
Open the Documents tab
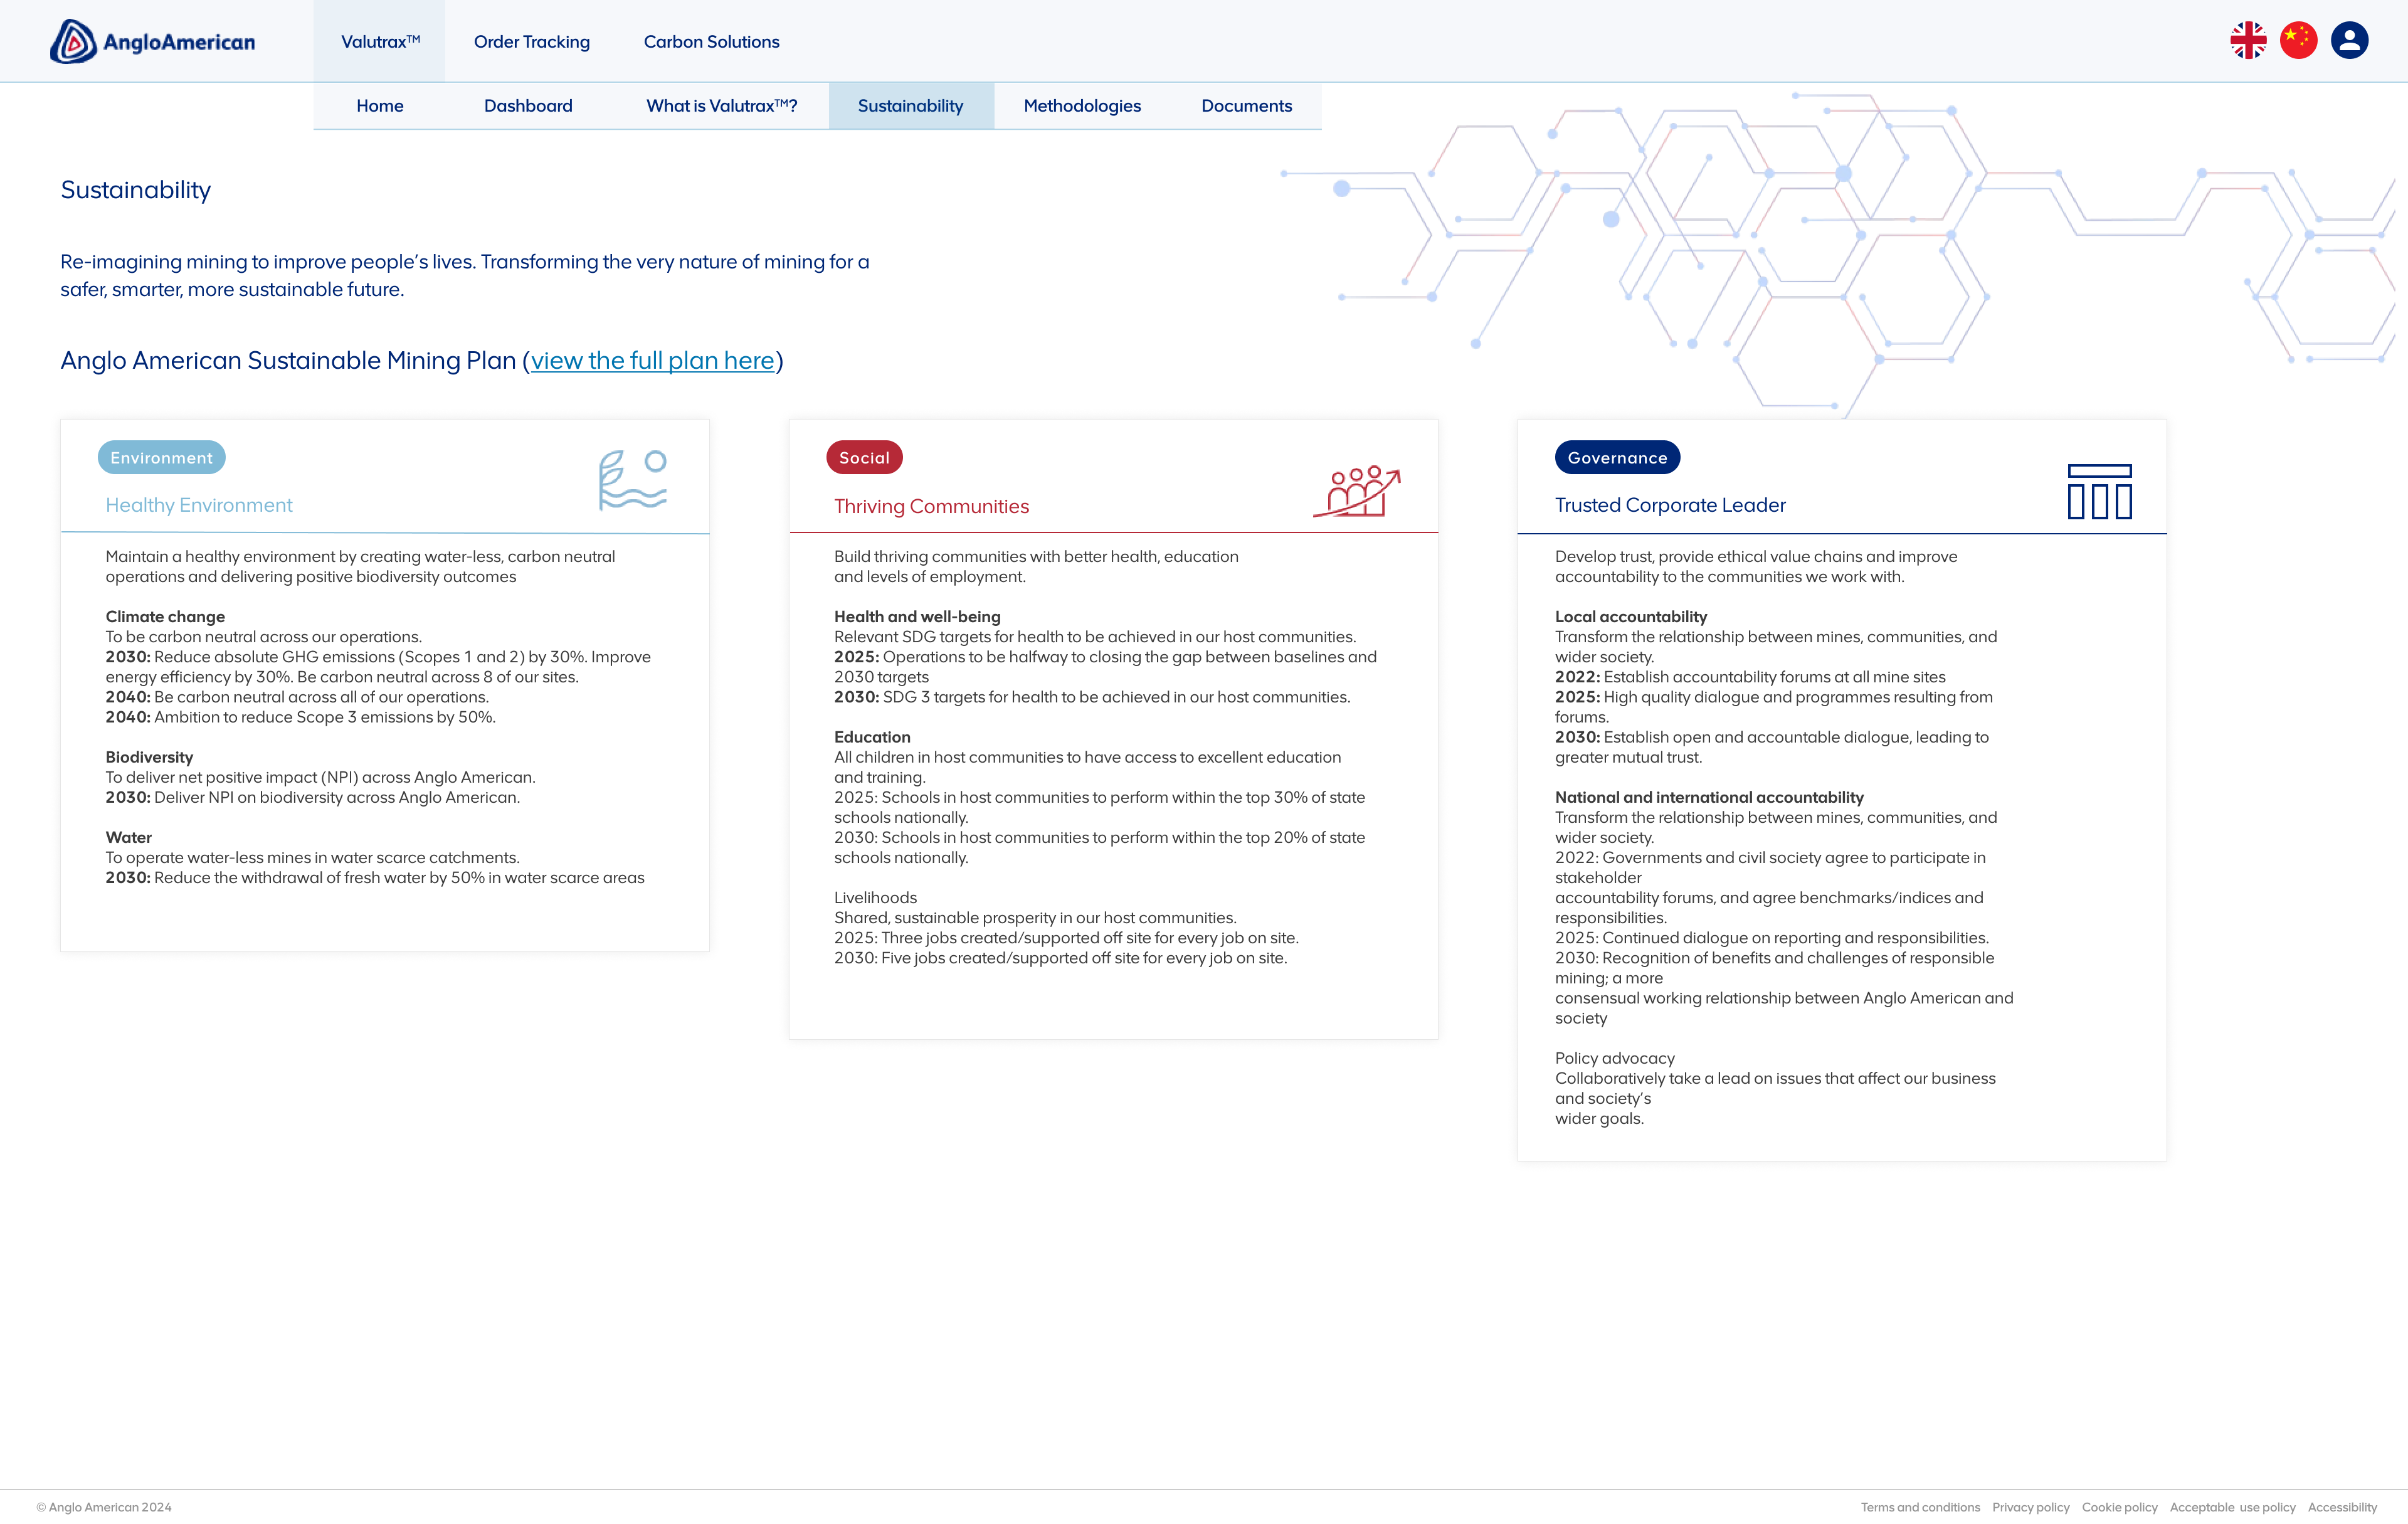(x=1246, y=106)
